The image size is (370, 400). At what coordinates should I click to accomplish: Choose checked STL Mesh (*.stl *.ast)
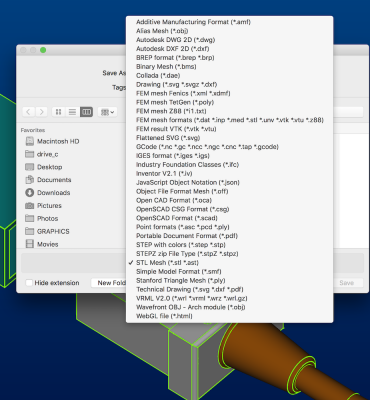pos(229,263)
